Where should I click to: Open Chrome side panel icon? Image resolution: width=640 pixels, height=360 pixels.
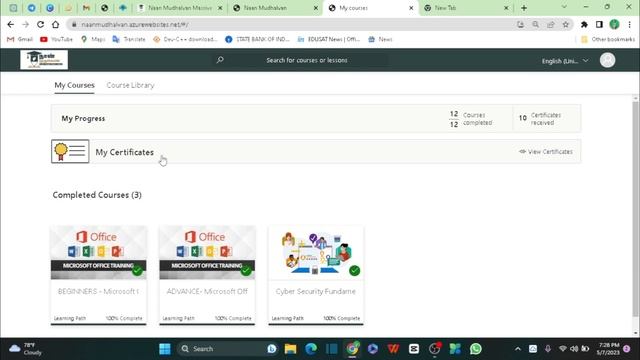pos(599,24)
